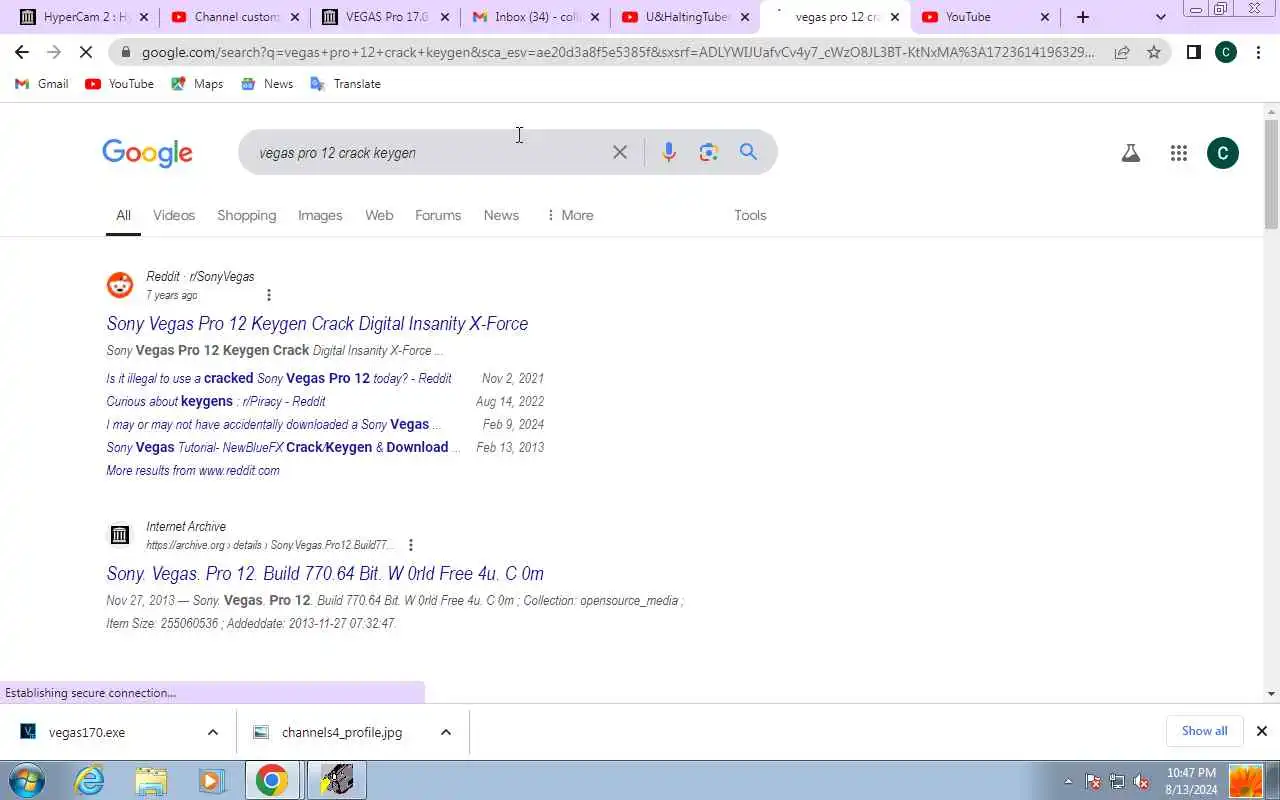Toggle Chrome side panel icon
The height and width of the screenshot is (800, 1280).
(1193, 52)
